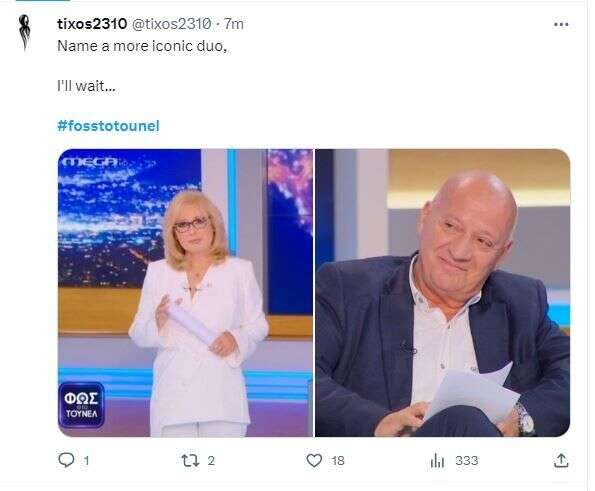Share the tweet with the upload arrow icon
Screen dimensions: 595x491
point(561,460)
